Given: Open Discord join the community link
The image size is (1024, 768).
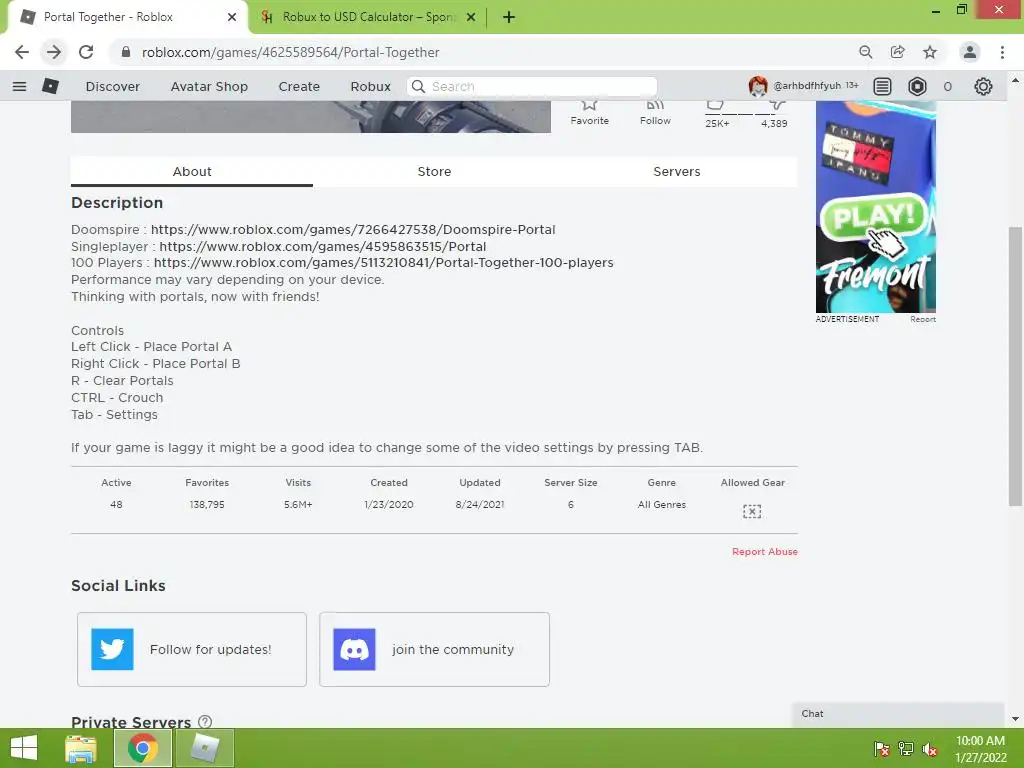Looking at the screenshot, I should pyautogui.click(x=434, y=649).
